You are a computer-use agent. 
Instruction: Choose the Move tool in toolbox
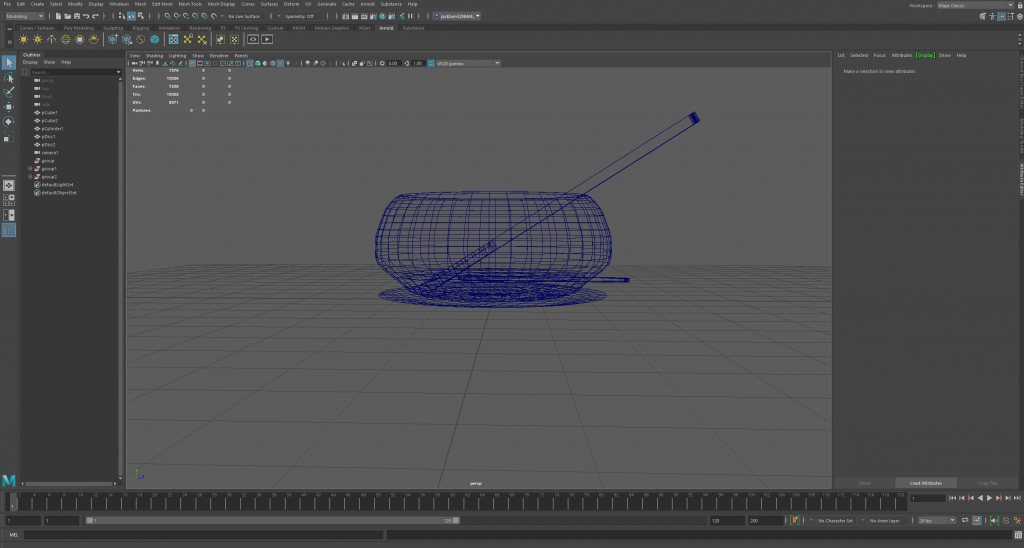click(9, 106)
